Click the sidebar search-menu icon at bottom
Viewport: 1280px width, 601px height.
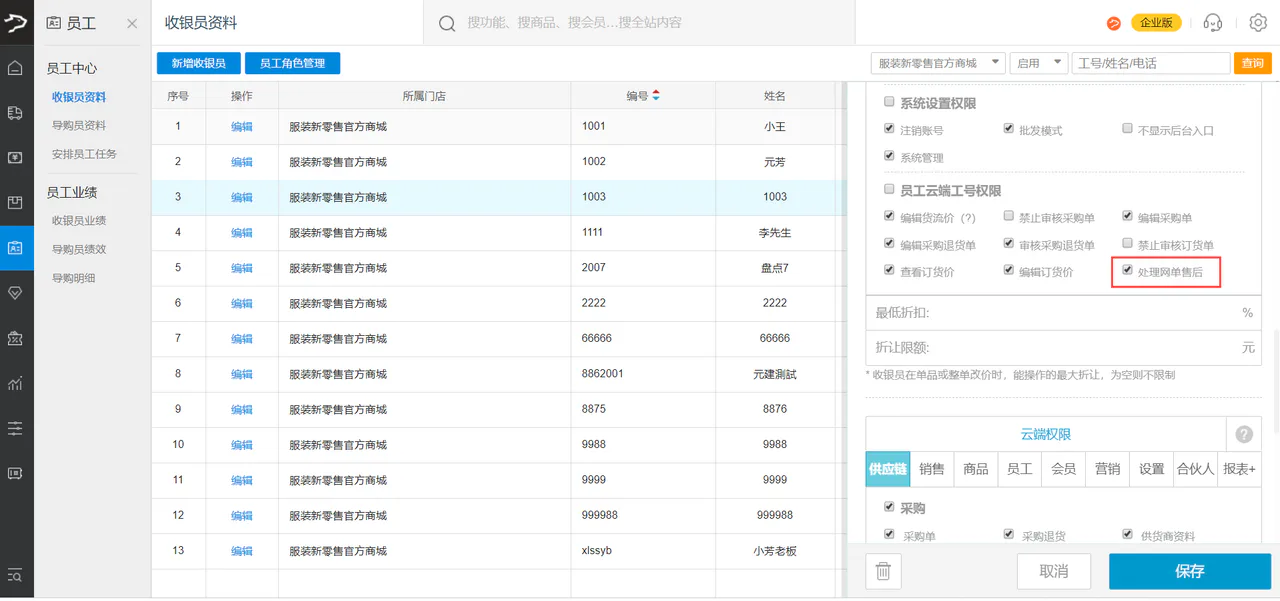coord(16,575)
